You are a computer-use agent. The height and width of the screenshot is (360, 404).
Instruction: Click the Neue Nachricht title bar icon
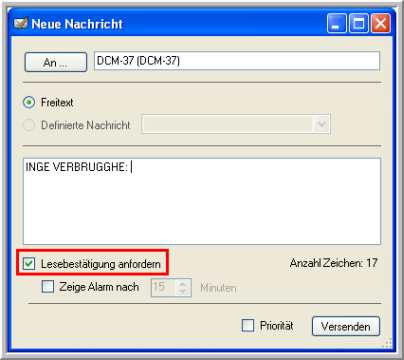21,24
